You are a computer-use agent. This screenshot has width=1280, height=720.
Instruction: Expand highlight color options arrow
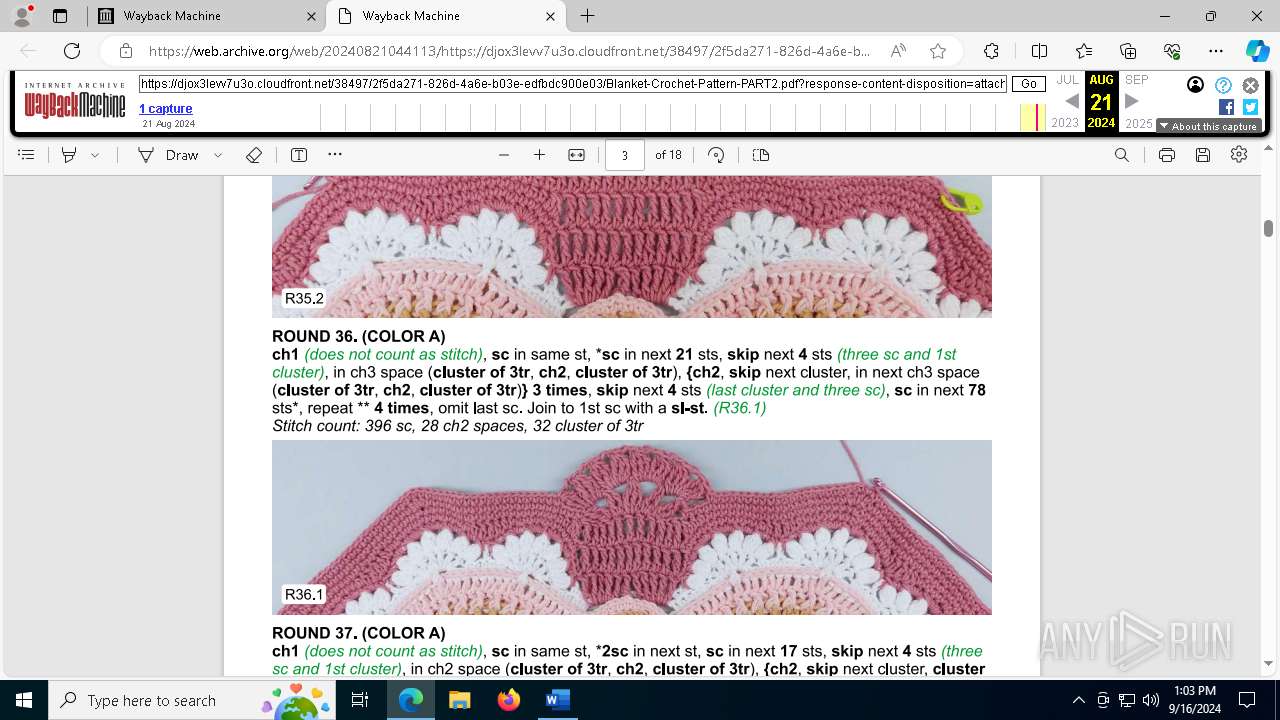click(95, 155)
